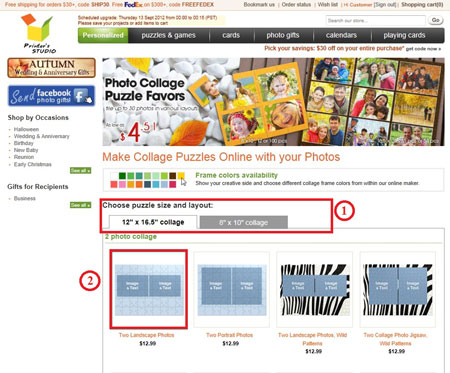Choose the Two Landscape Photos layout thumbnail
Viewport: 450px width, 373px height.
tap(149, 289)
